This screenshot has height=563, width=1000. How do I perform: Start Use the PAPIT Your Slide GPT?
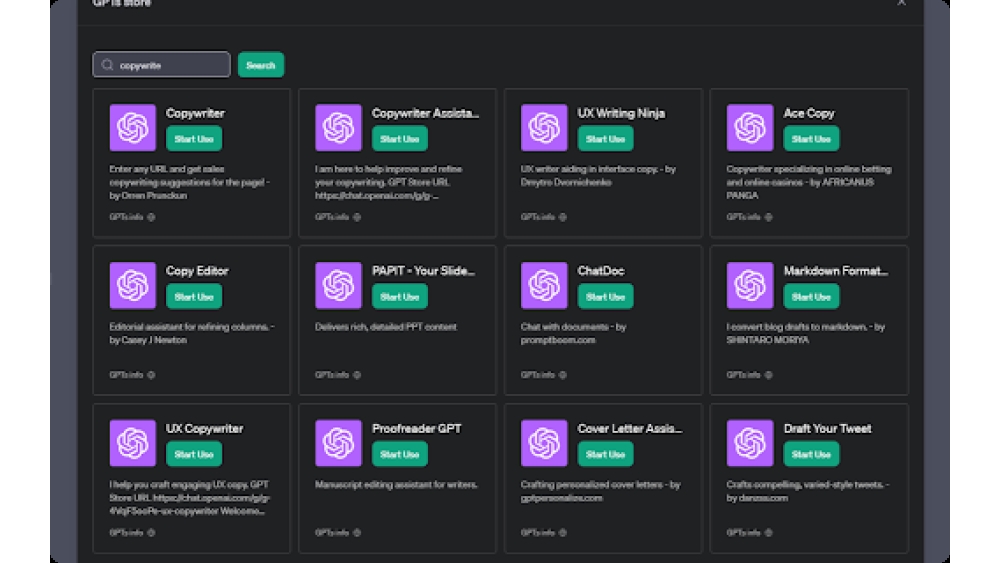(x=400, y=296)
